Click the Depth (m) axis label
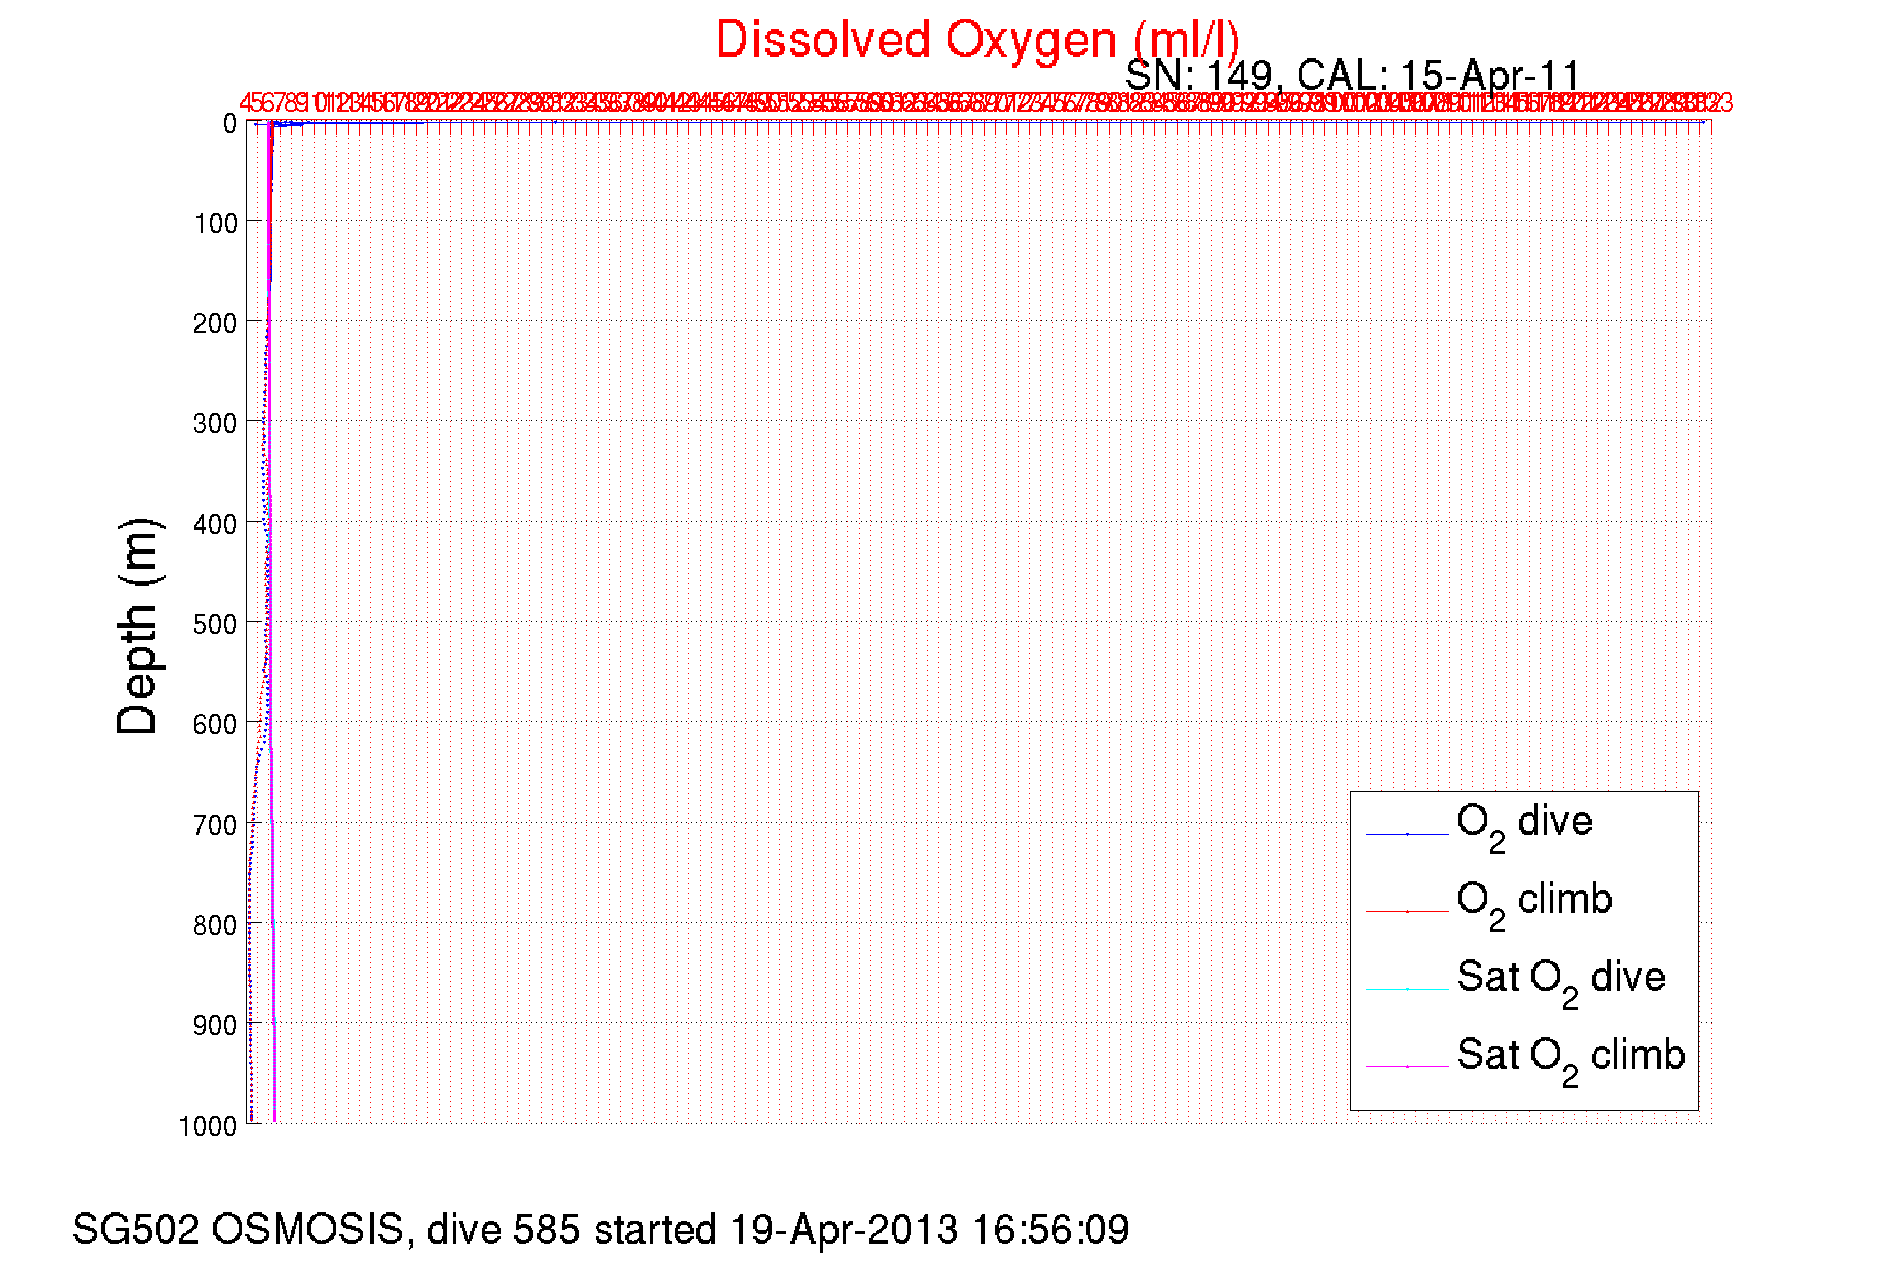The image size is (1891, 1262). pyautogui.click(x=139, y=627)
